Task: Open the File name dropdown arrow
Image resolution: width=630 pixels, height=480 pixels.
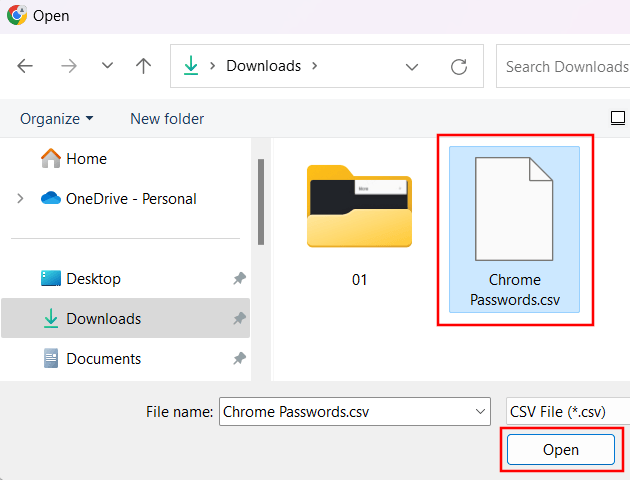Action: point(480,412)
